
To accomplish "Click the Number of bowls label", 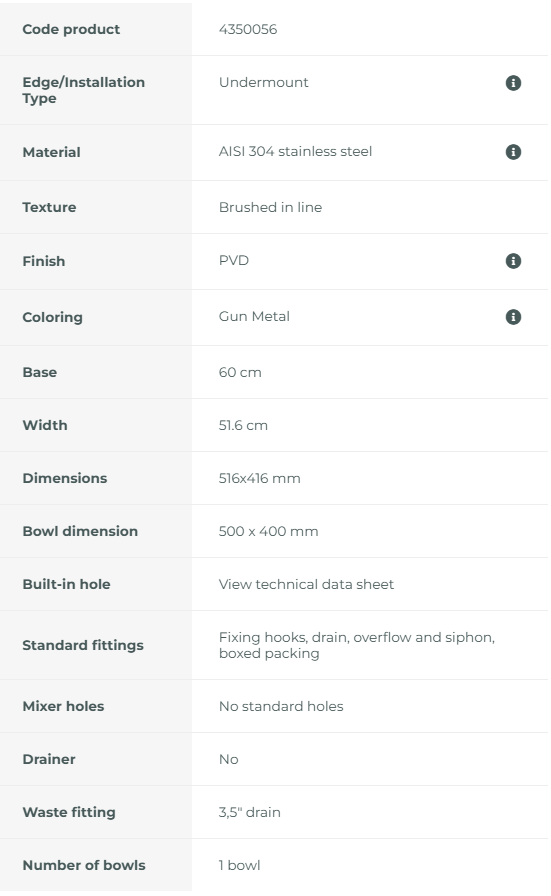I will [83, 865].
